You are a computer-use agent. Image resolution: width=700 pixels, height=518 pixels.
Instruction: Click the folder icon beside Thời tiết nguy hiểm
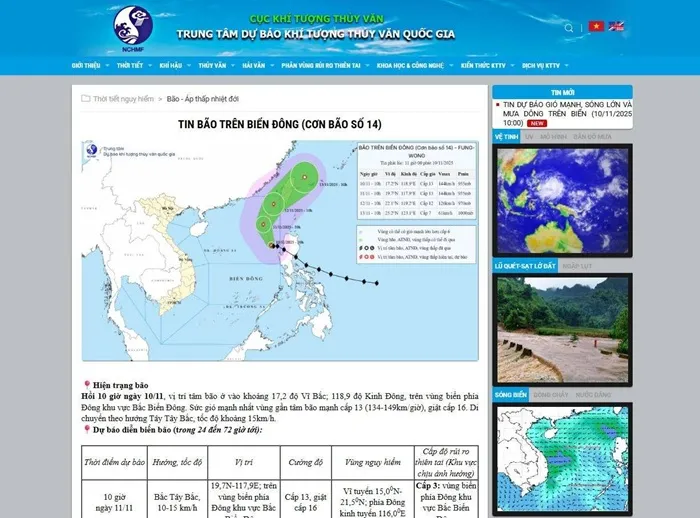point(86,98)
